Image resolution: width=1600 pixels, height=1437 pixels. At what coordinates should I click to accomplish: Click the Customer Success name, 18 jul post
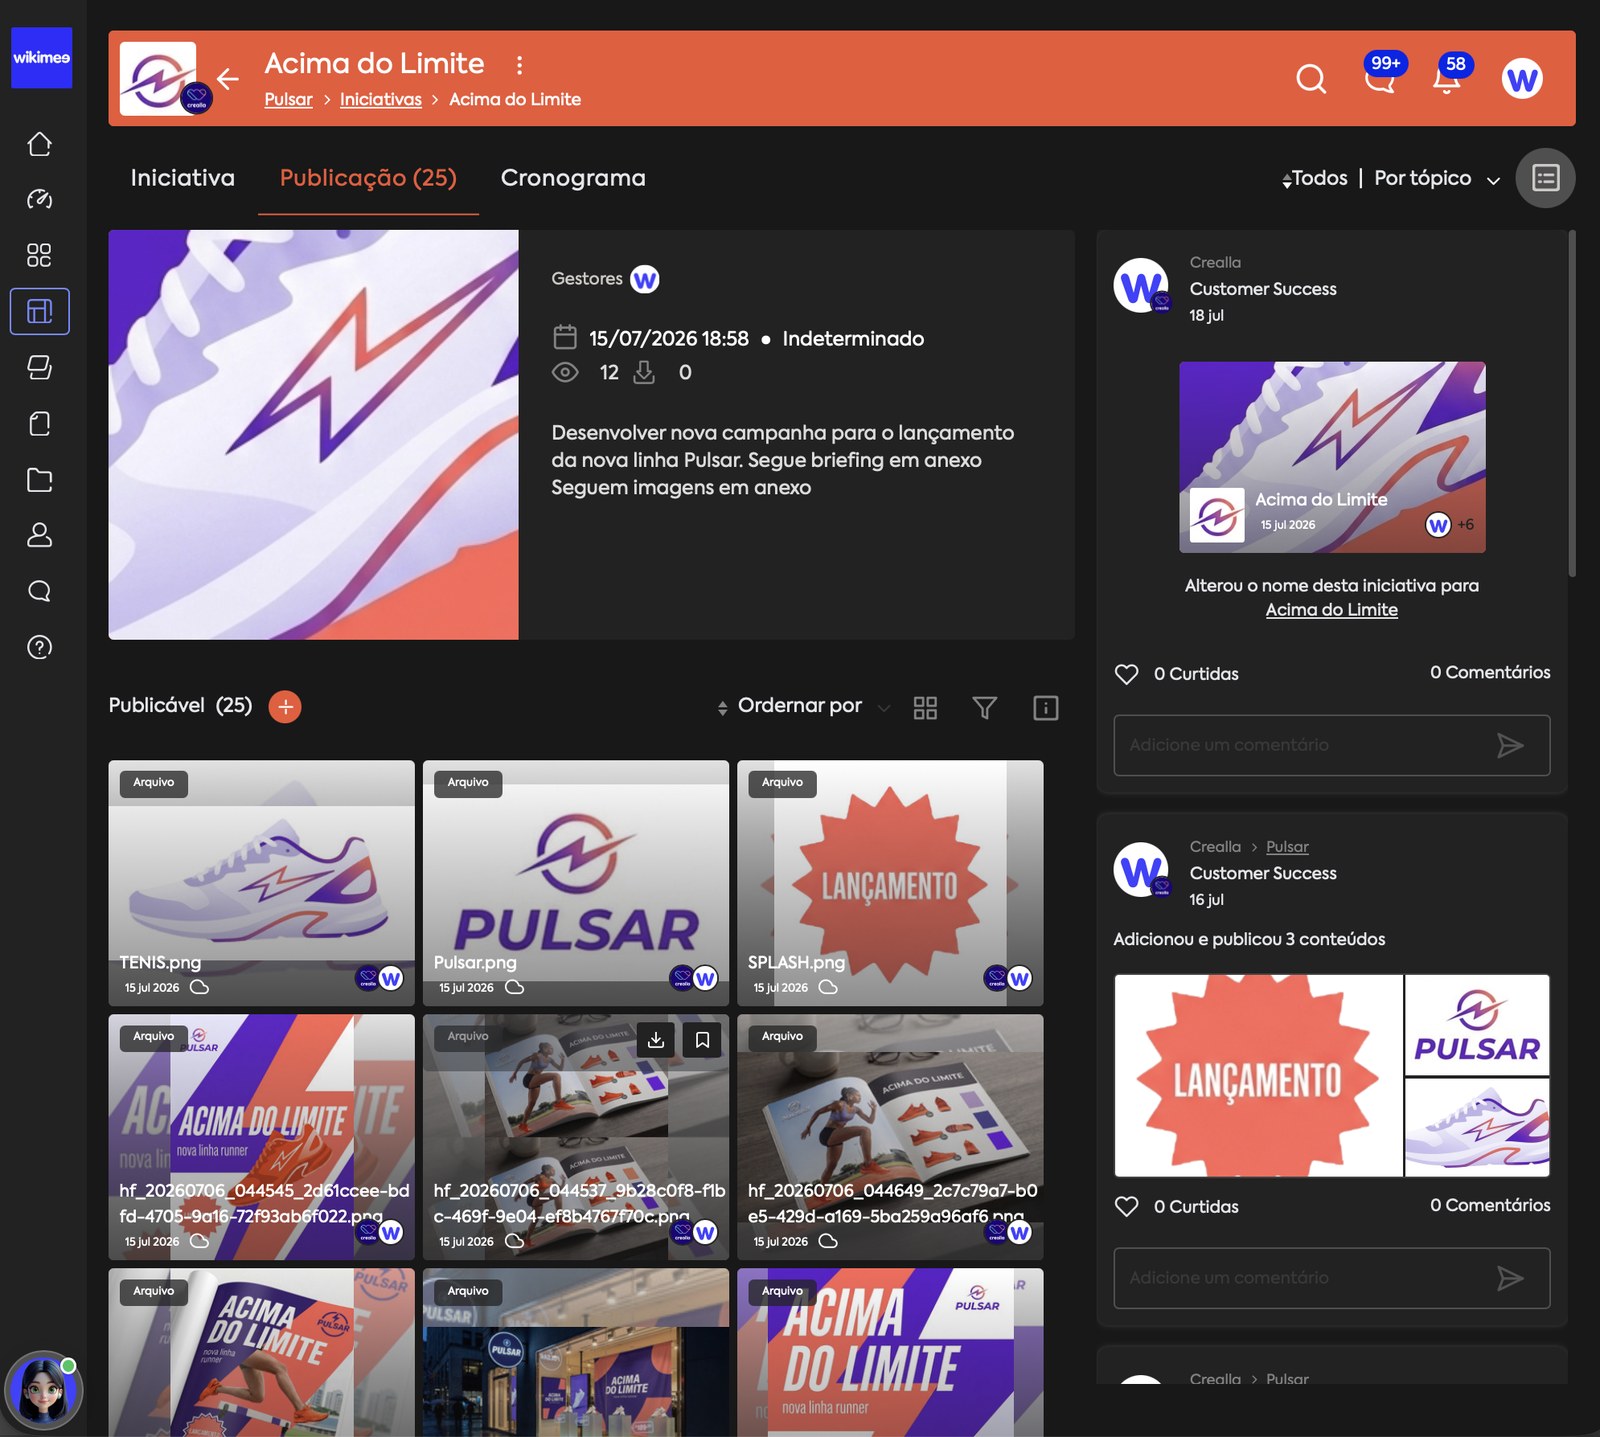[x=1263, y=289]
